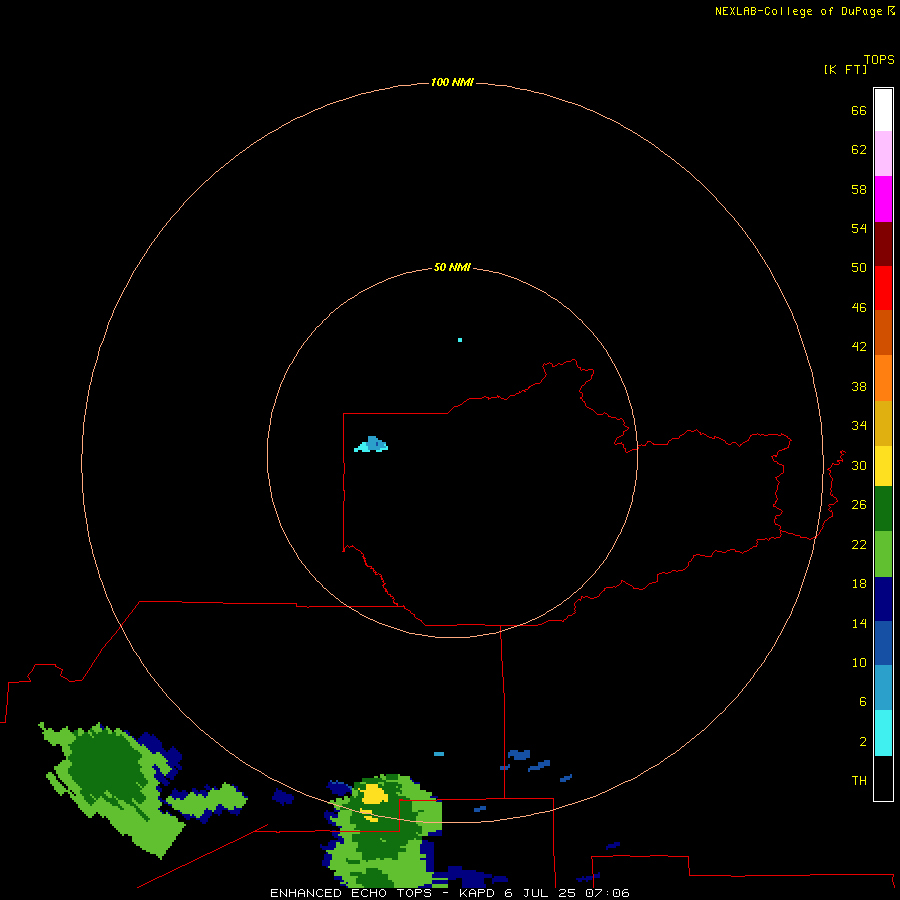Click the 54 legend value label

[x=859, y=228]
